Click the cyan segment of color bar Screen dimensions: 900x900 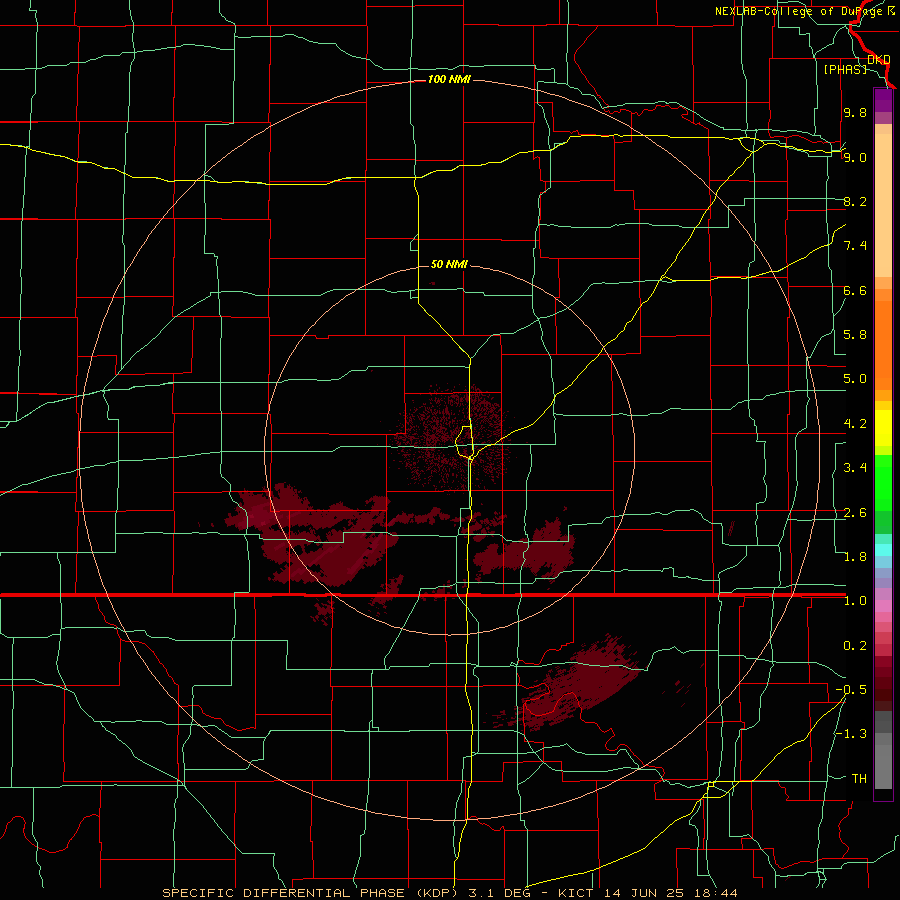coord(883,549)
